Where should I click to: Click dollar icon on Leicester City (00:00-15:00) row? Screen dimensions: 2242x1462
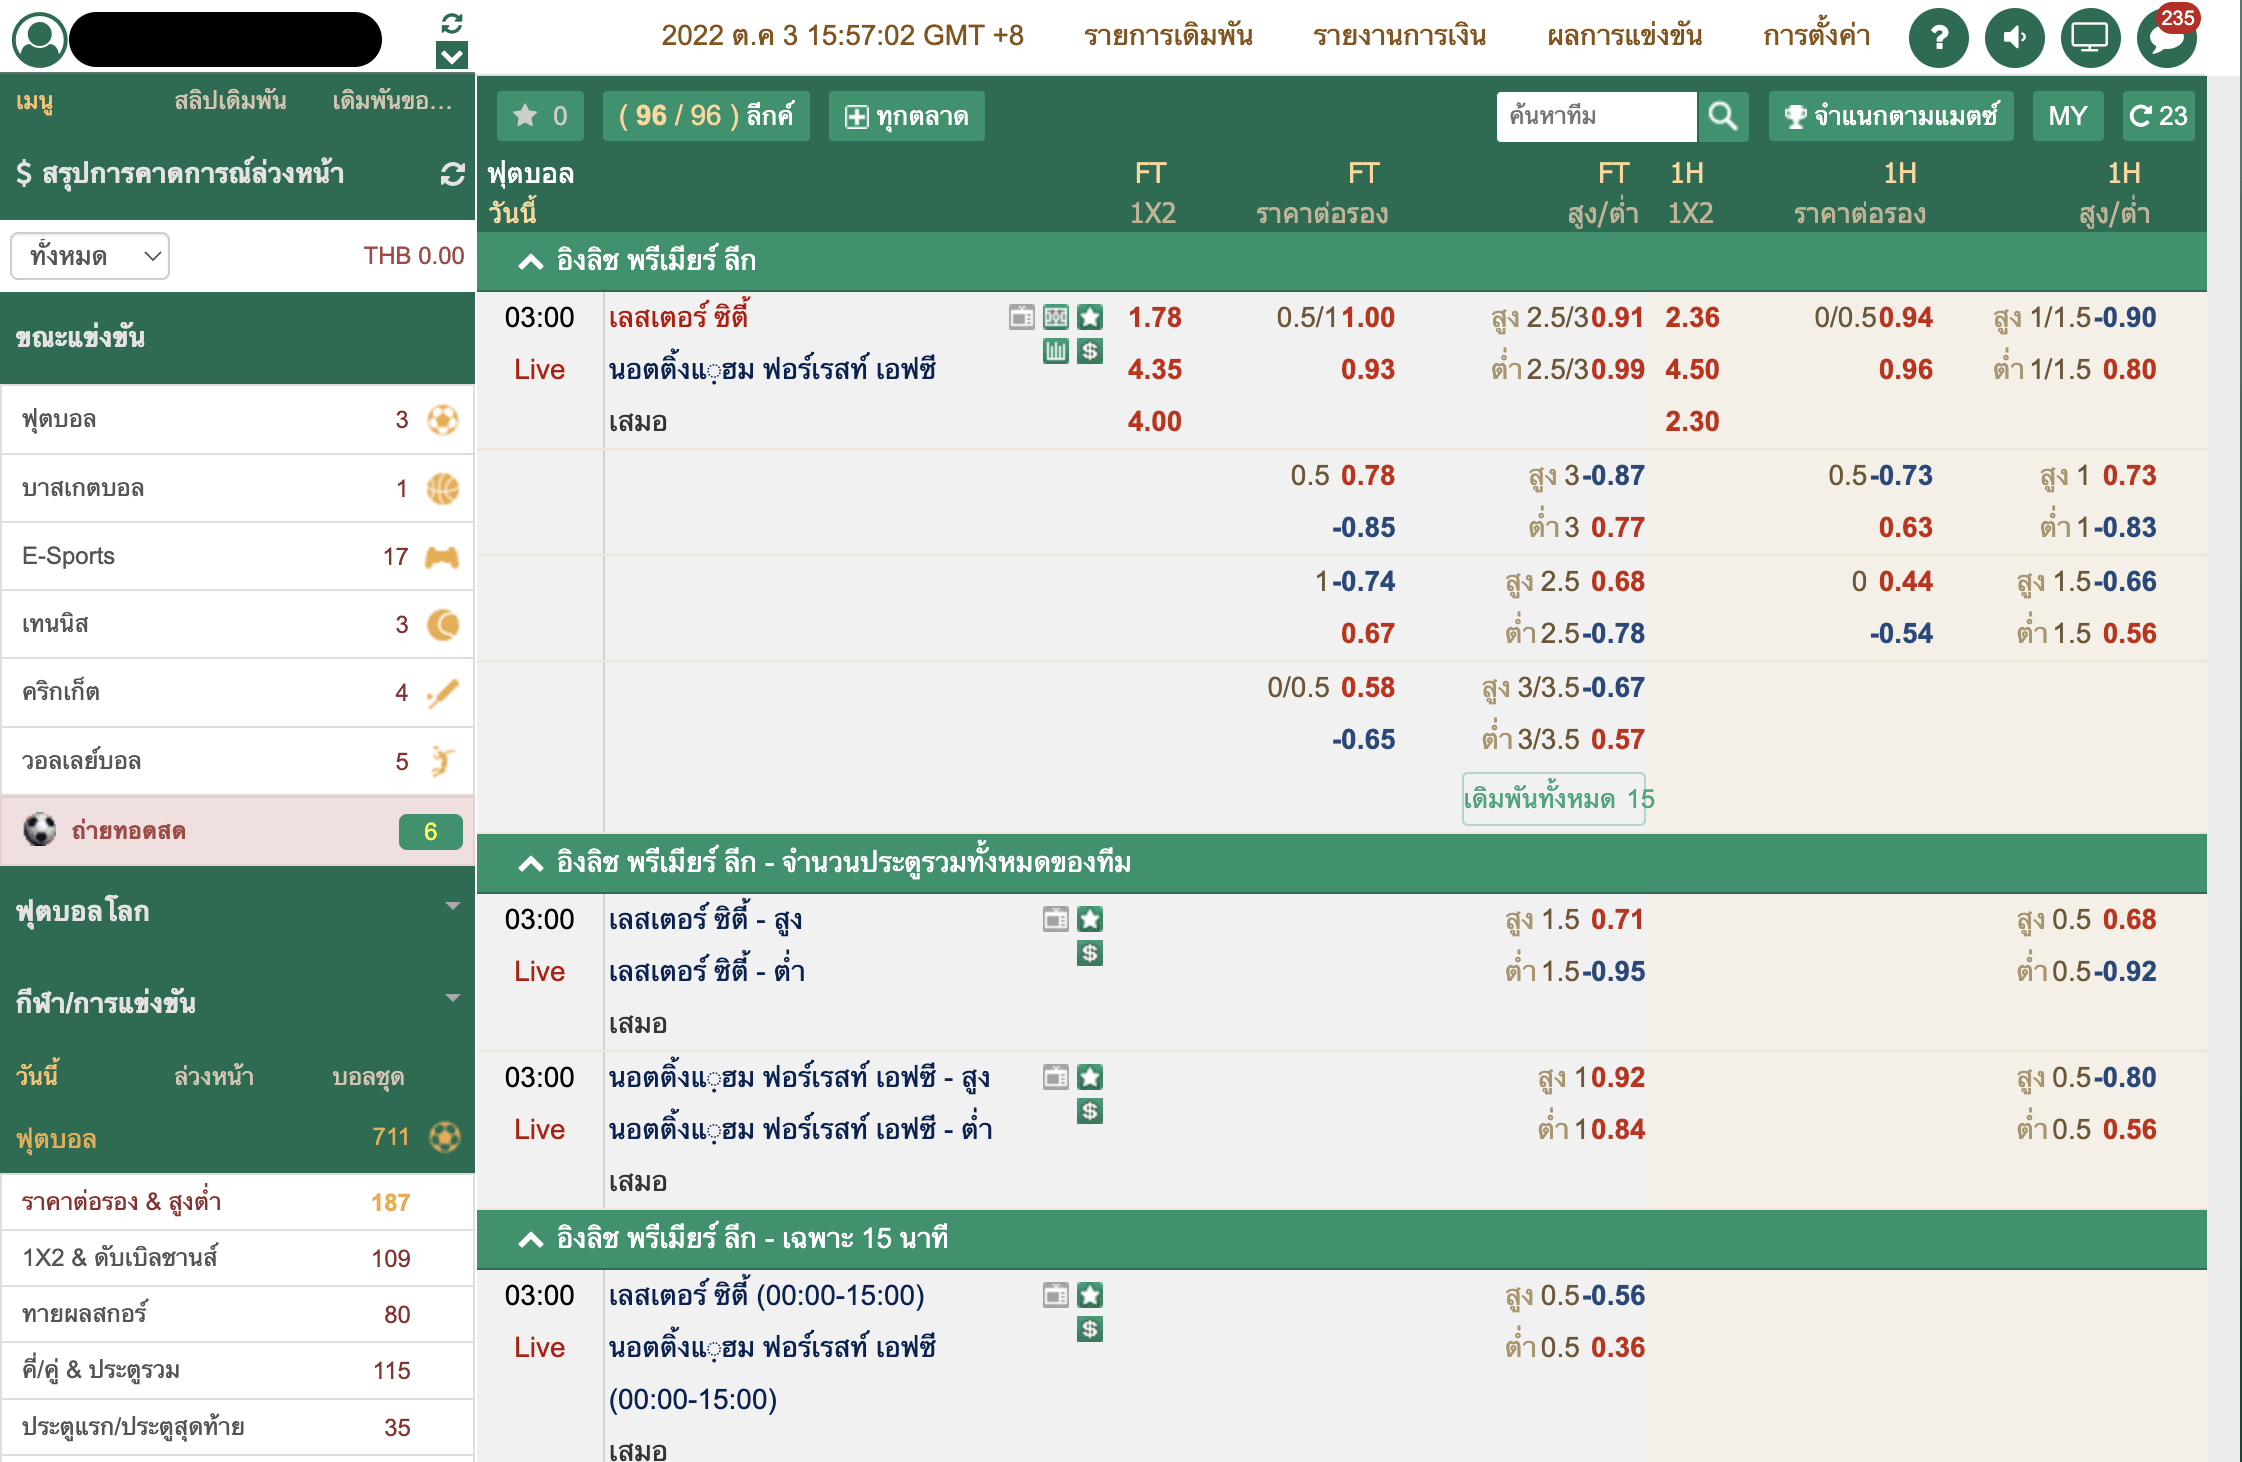point(1090,1329)
